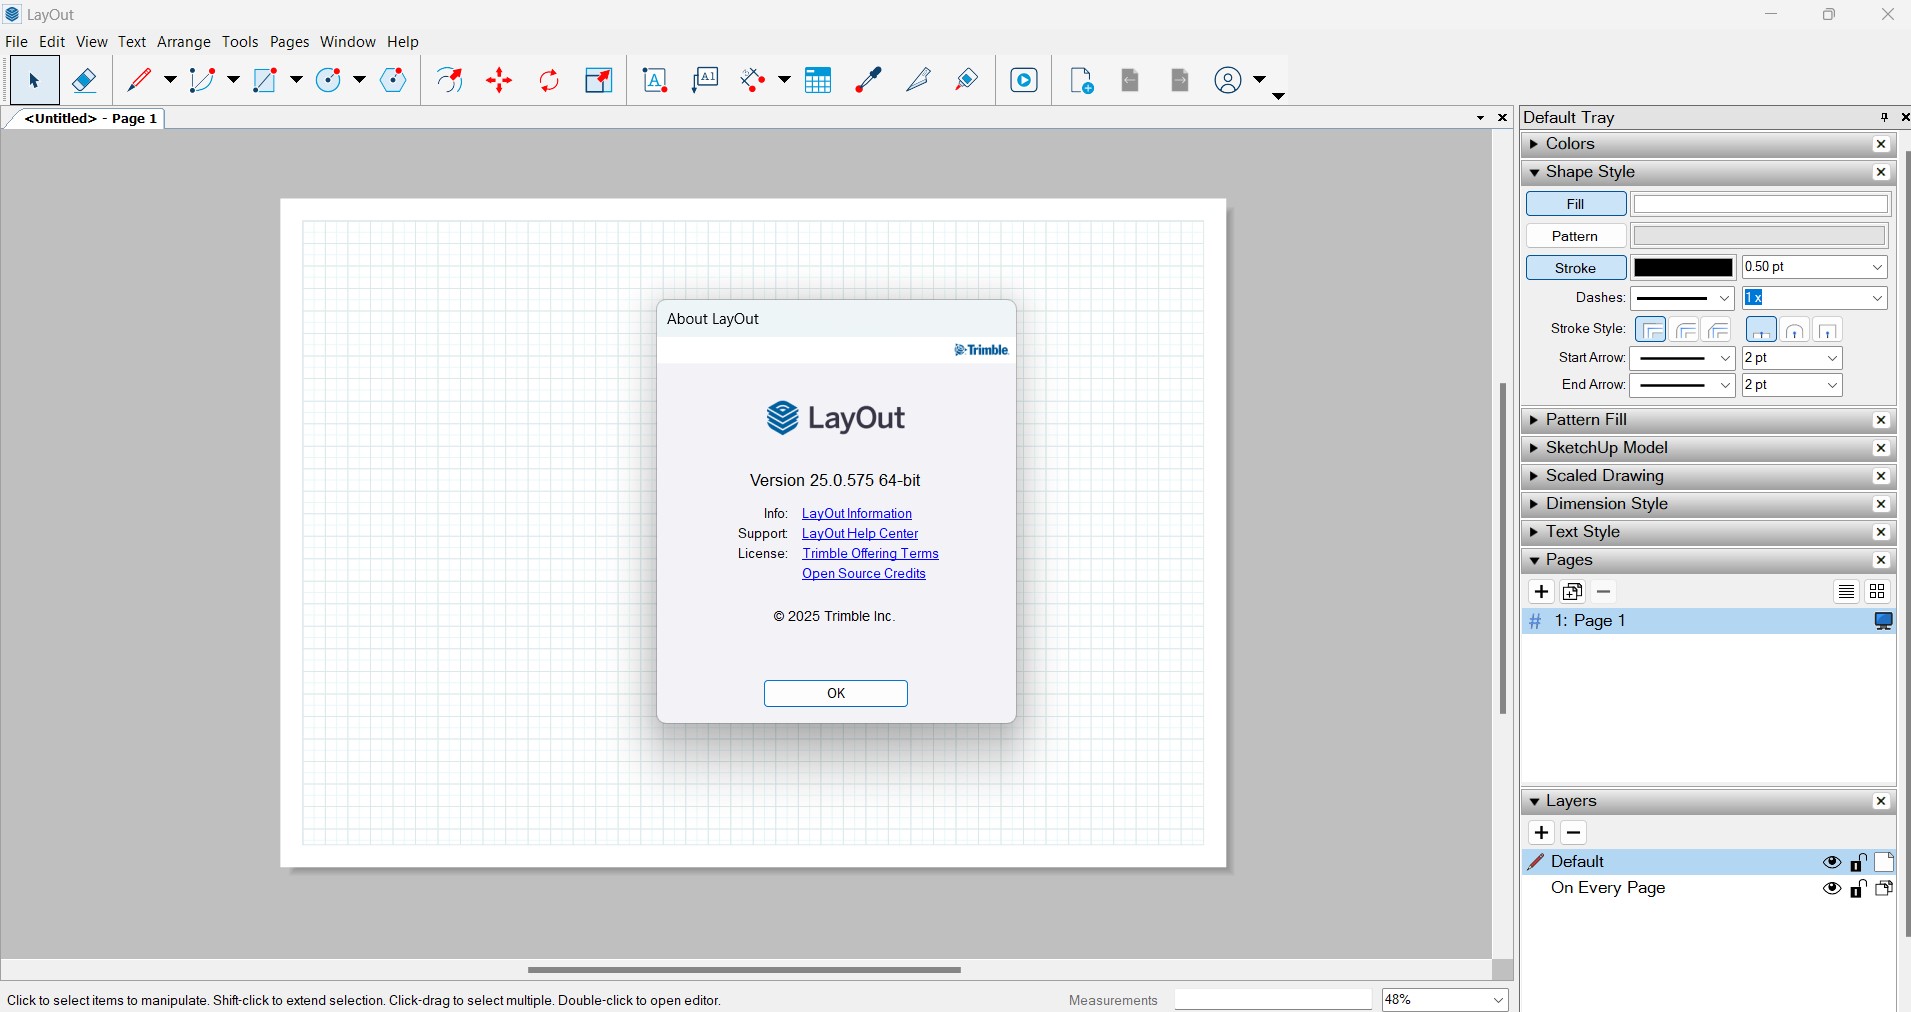The height and width of the screenshot is (1012, 1911).
Task: Toggle lock on On Every Page layer
Action: (1859, 888)
